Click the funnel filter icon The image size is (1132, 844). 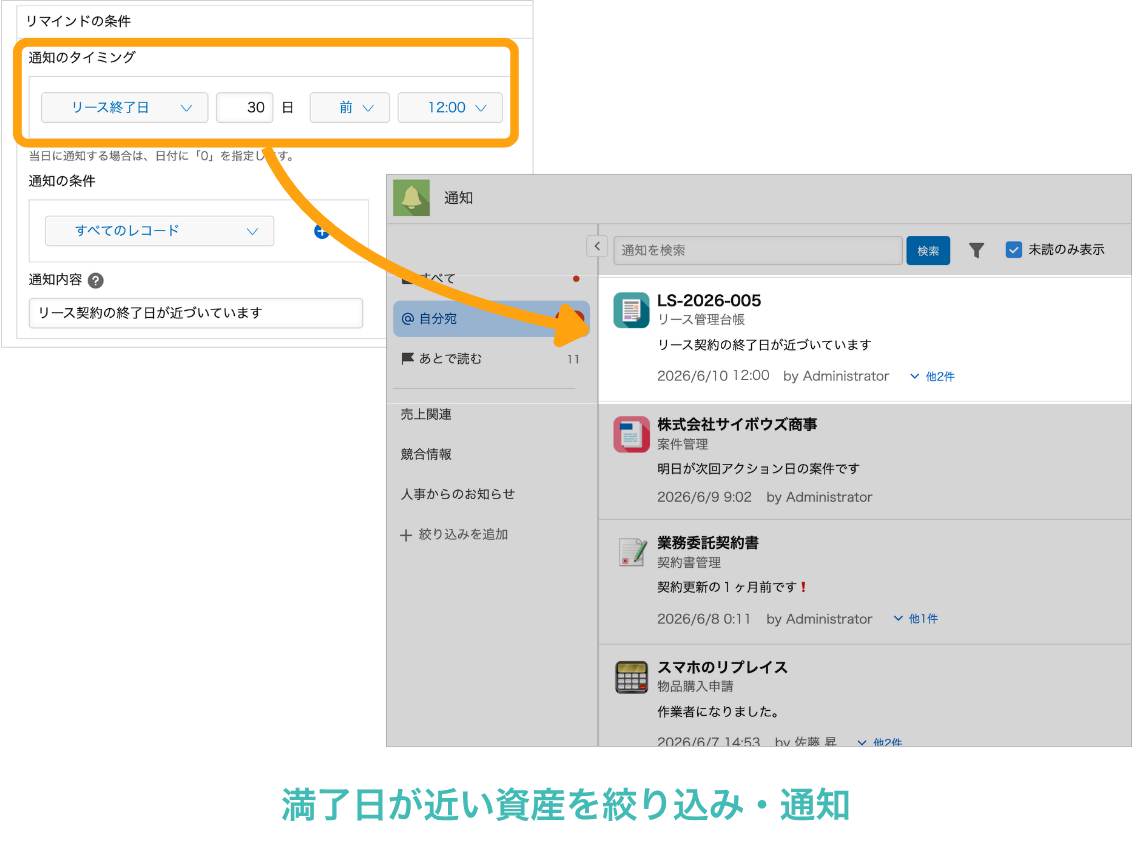(x=976, y=251)
